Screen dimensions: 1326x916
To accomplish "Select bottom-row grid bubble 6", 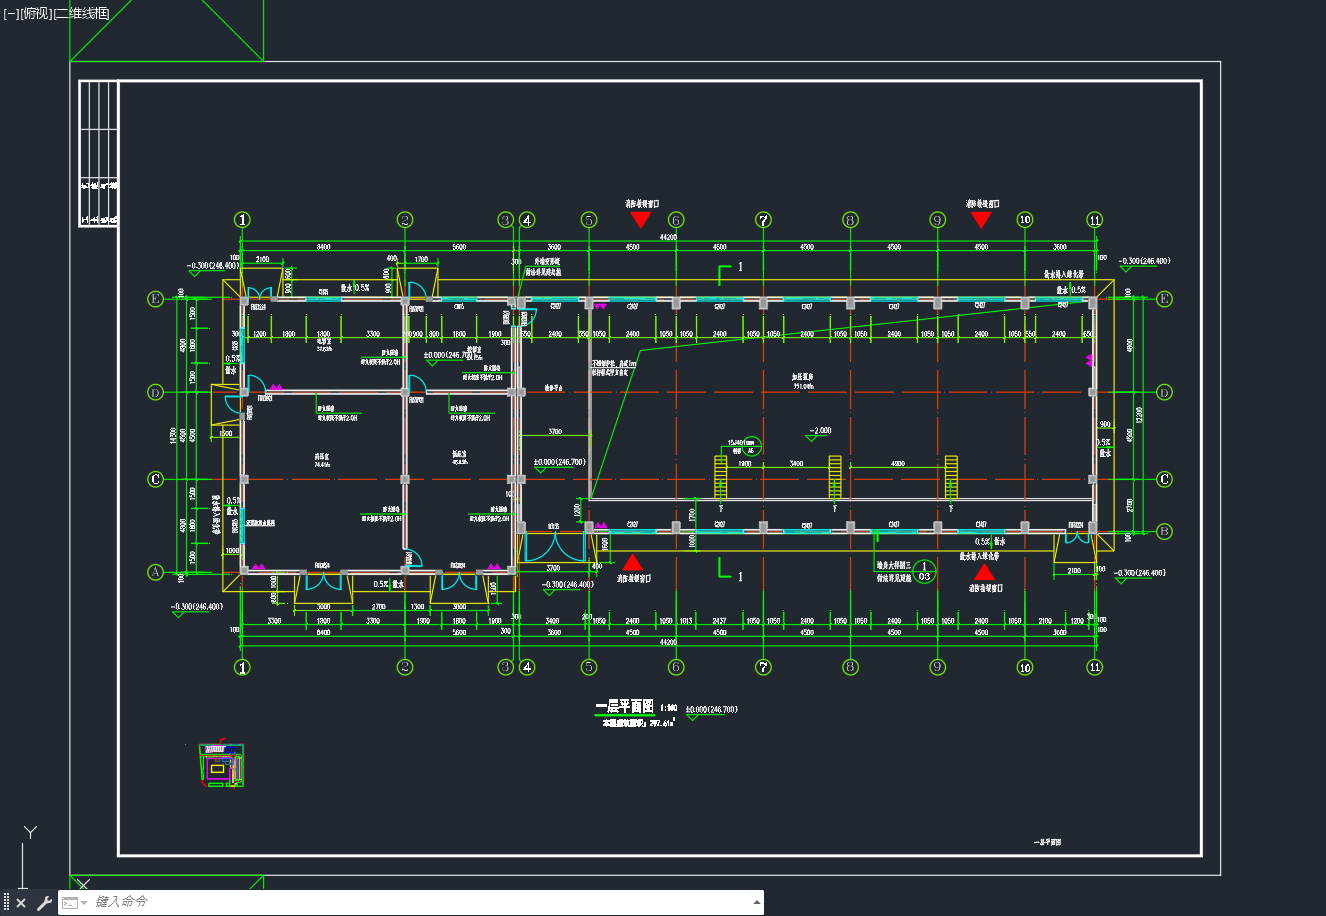I will [676, 667].
